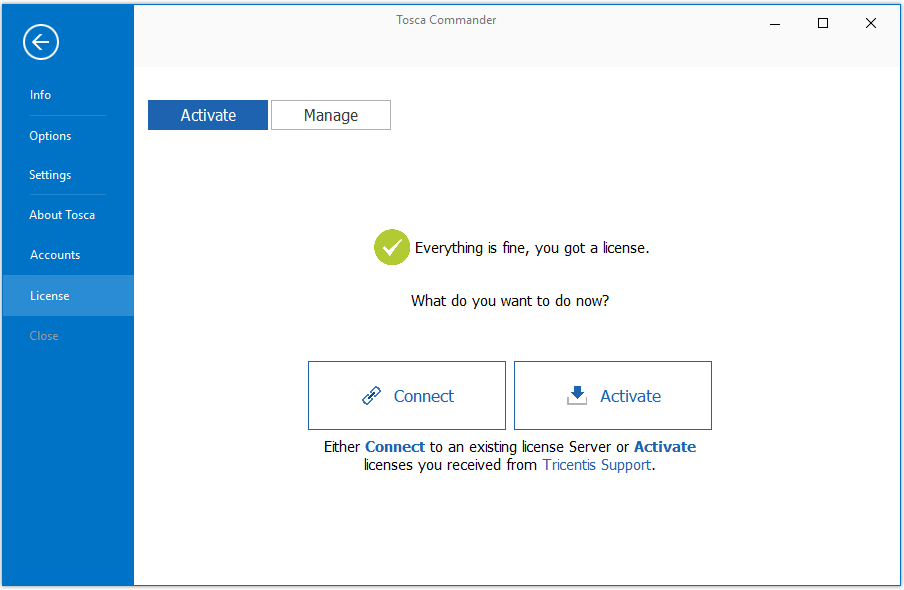Go back using the circled arrow icon
This screenshot has height=590, width=904.
pyautogui.click(x=41, y=42)
